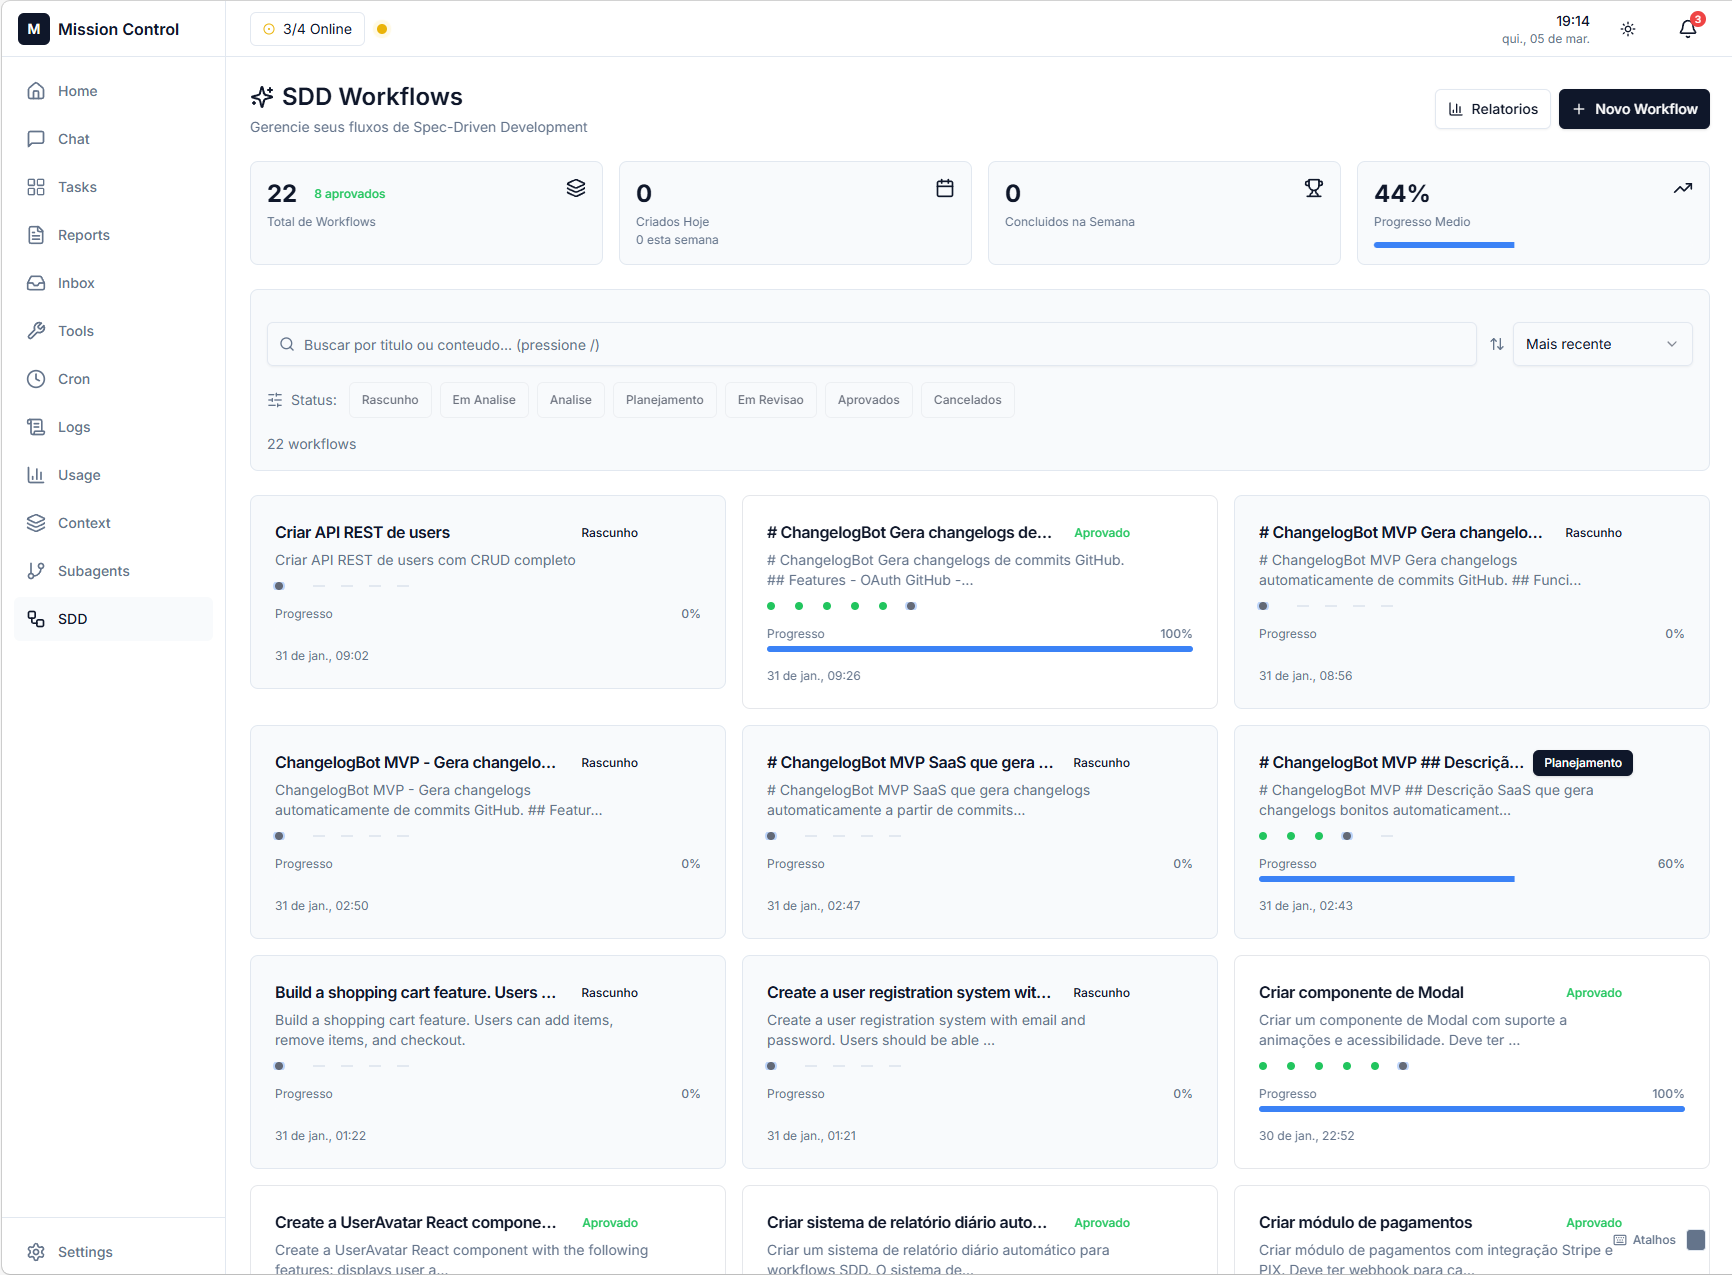This screenshot has width=1732, height=1275.
Task: Click the status filter settings icon
Action: coord(275,399)
